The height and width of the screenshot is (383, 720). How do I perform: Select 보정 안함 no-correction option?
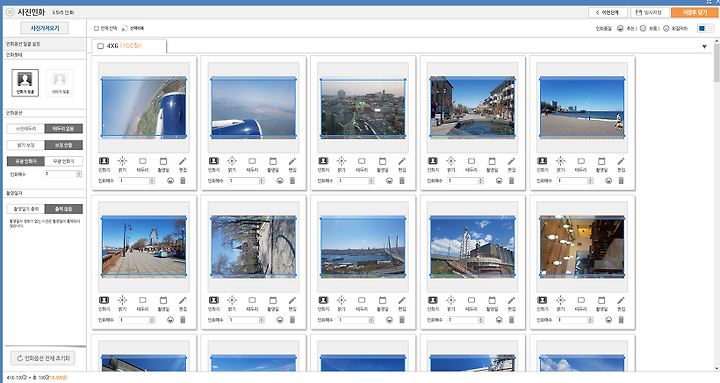pyautogui.click(x=64, y=145)
